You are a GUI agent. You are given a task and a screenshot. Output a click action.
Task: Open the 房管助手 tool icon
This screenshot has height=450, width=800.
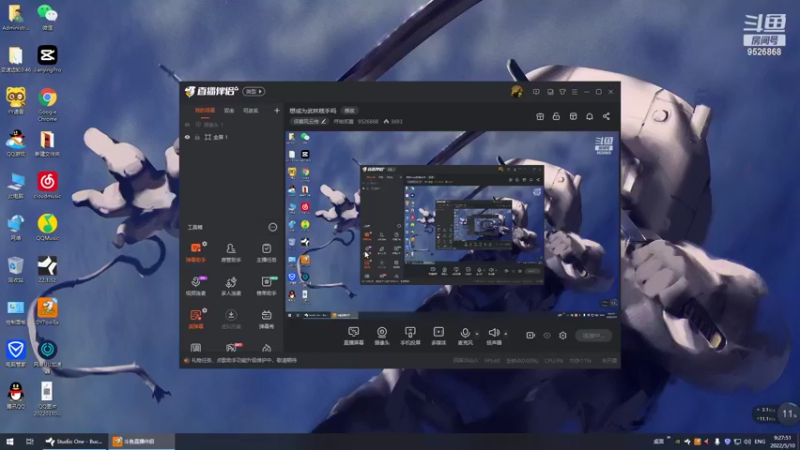[x=231, y=252]
